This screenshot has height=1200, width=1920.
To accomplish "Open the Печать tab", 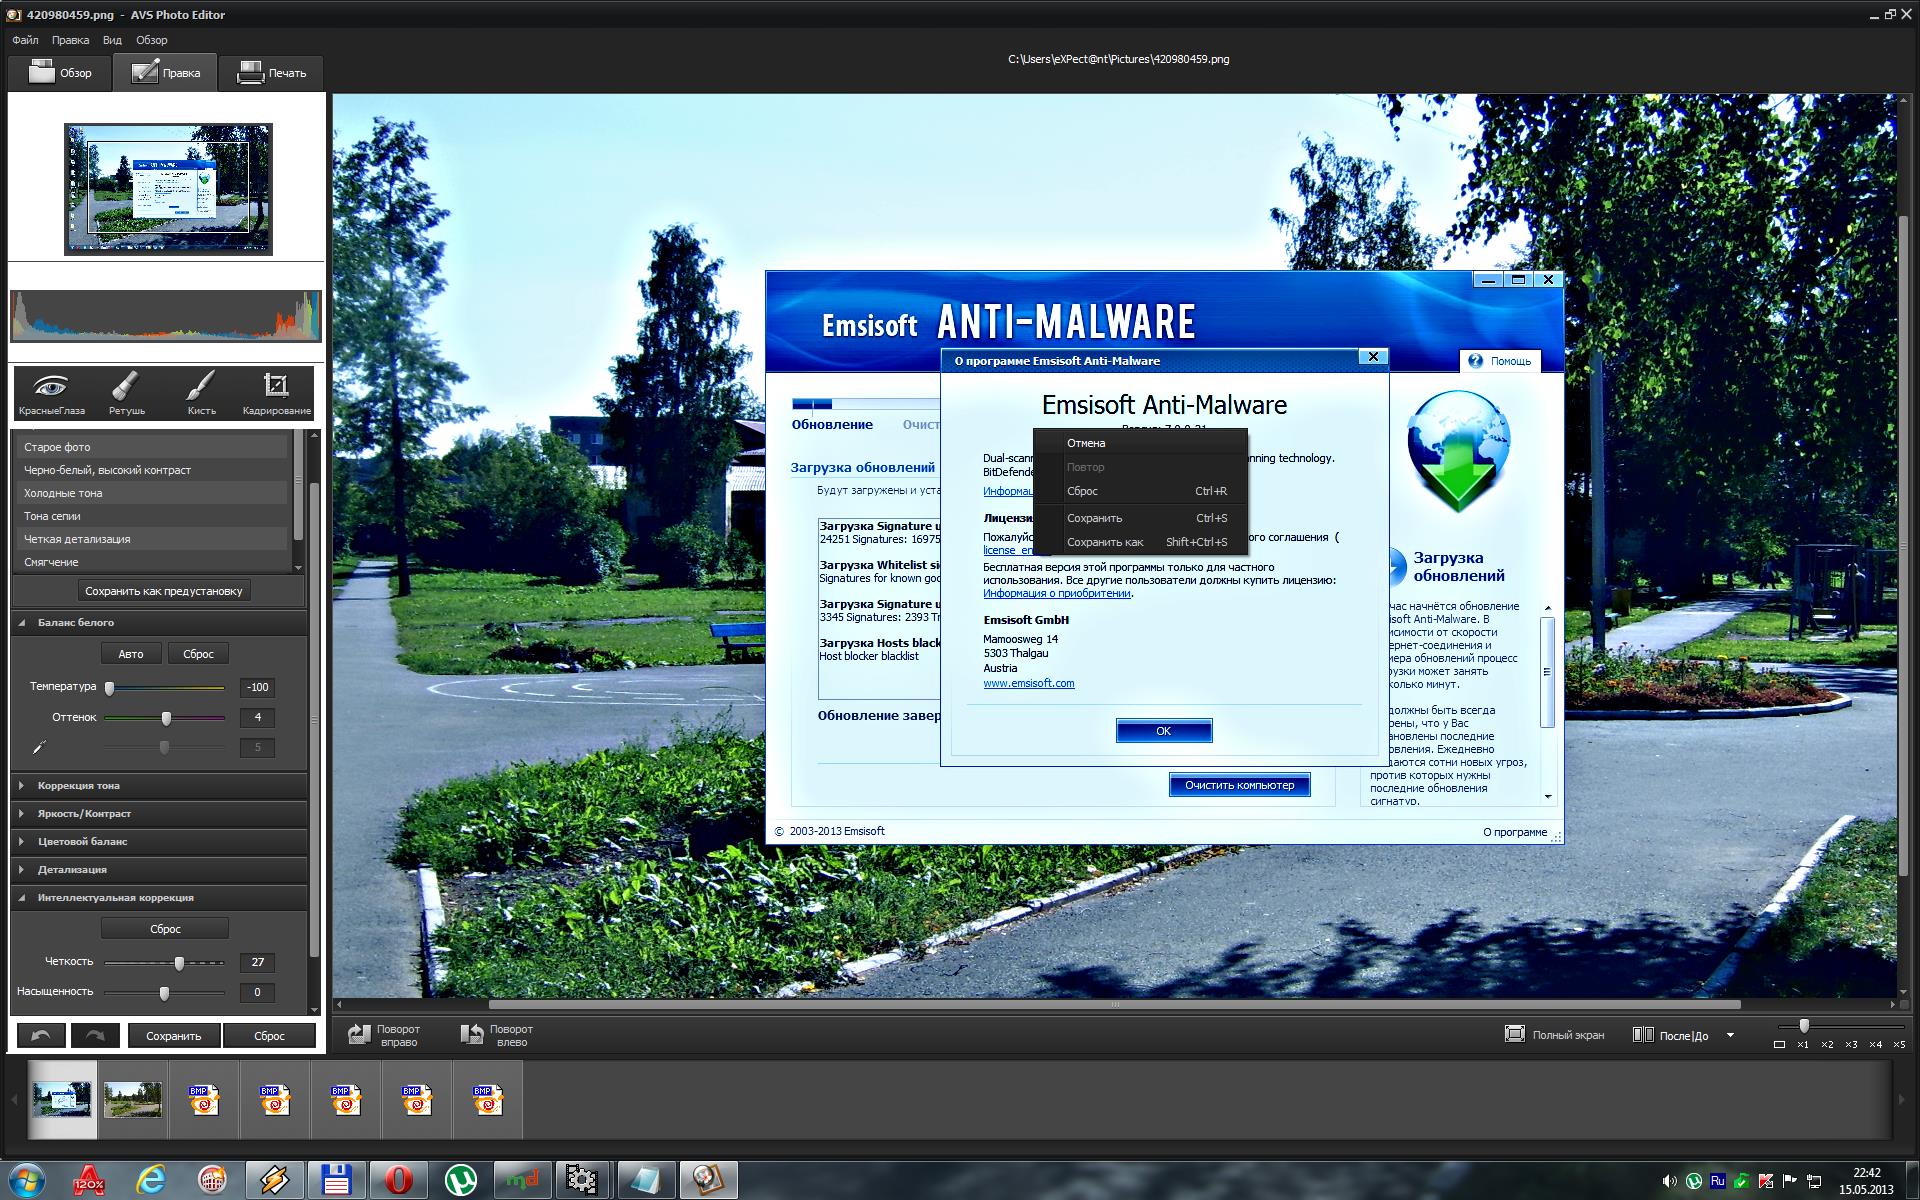I will point(272,73).
